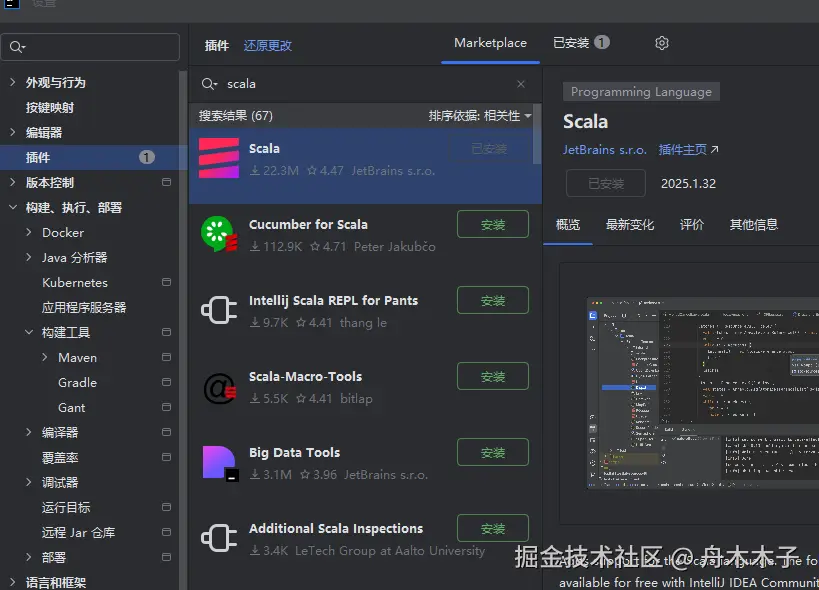819x590 pixels.
Task: Click project-level icon next to Kubernetes
Action: tap(167, 282)
